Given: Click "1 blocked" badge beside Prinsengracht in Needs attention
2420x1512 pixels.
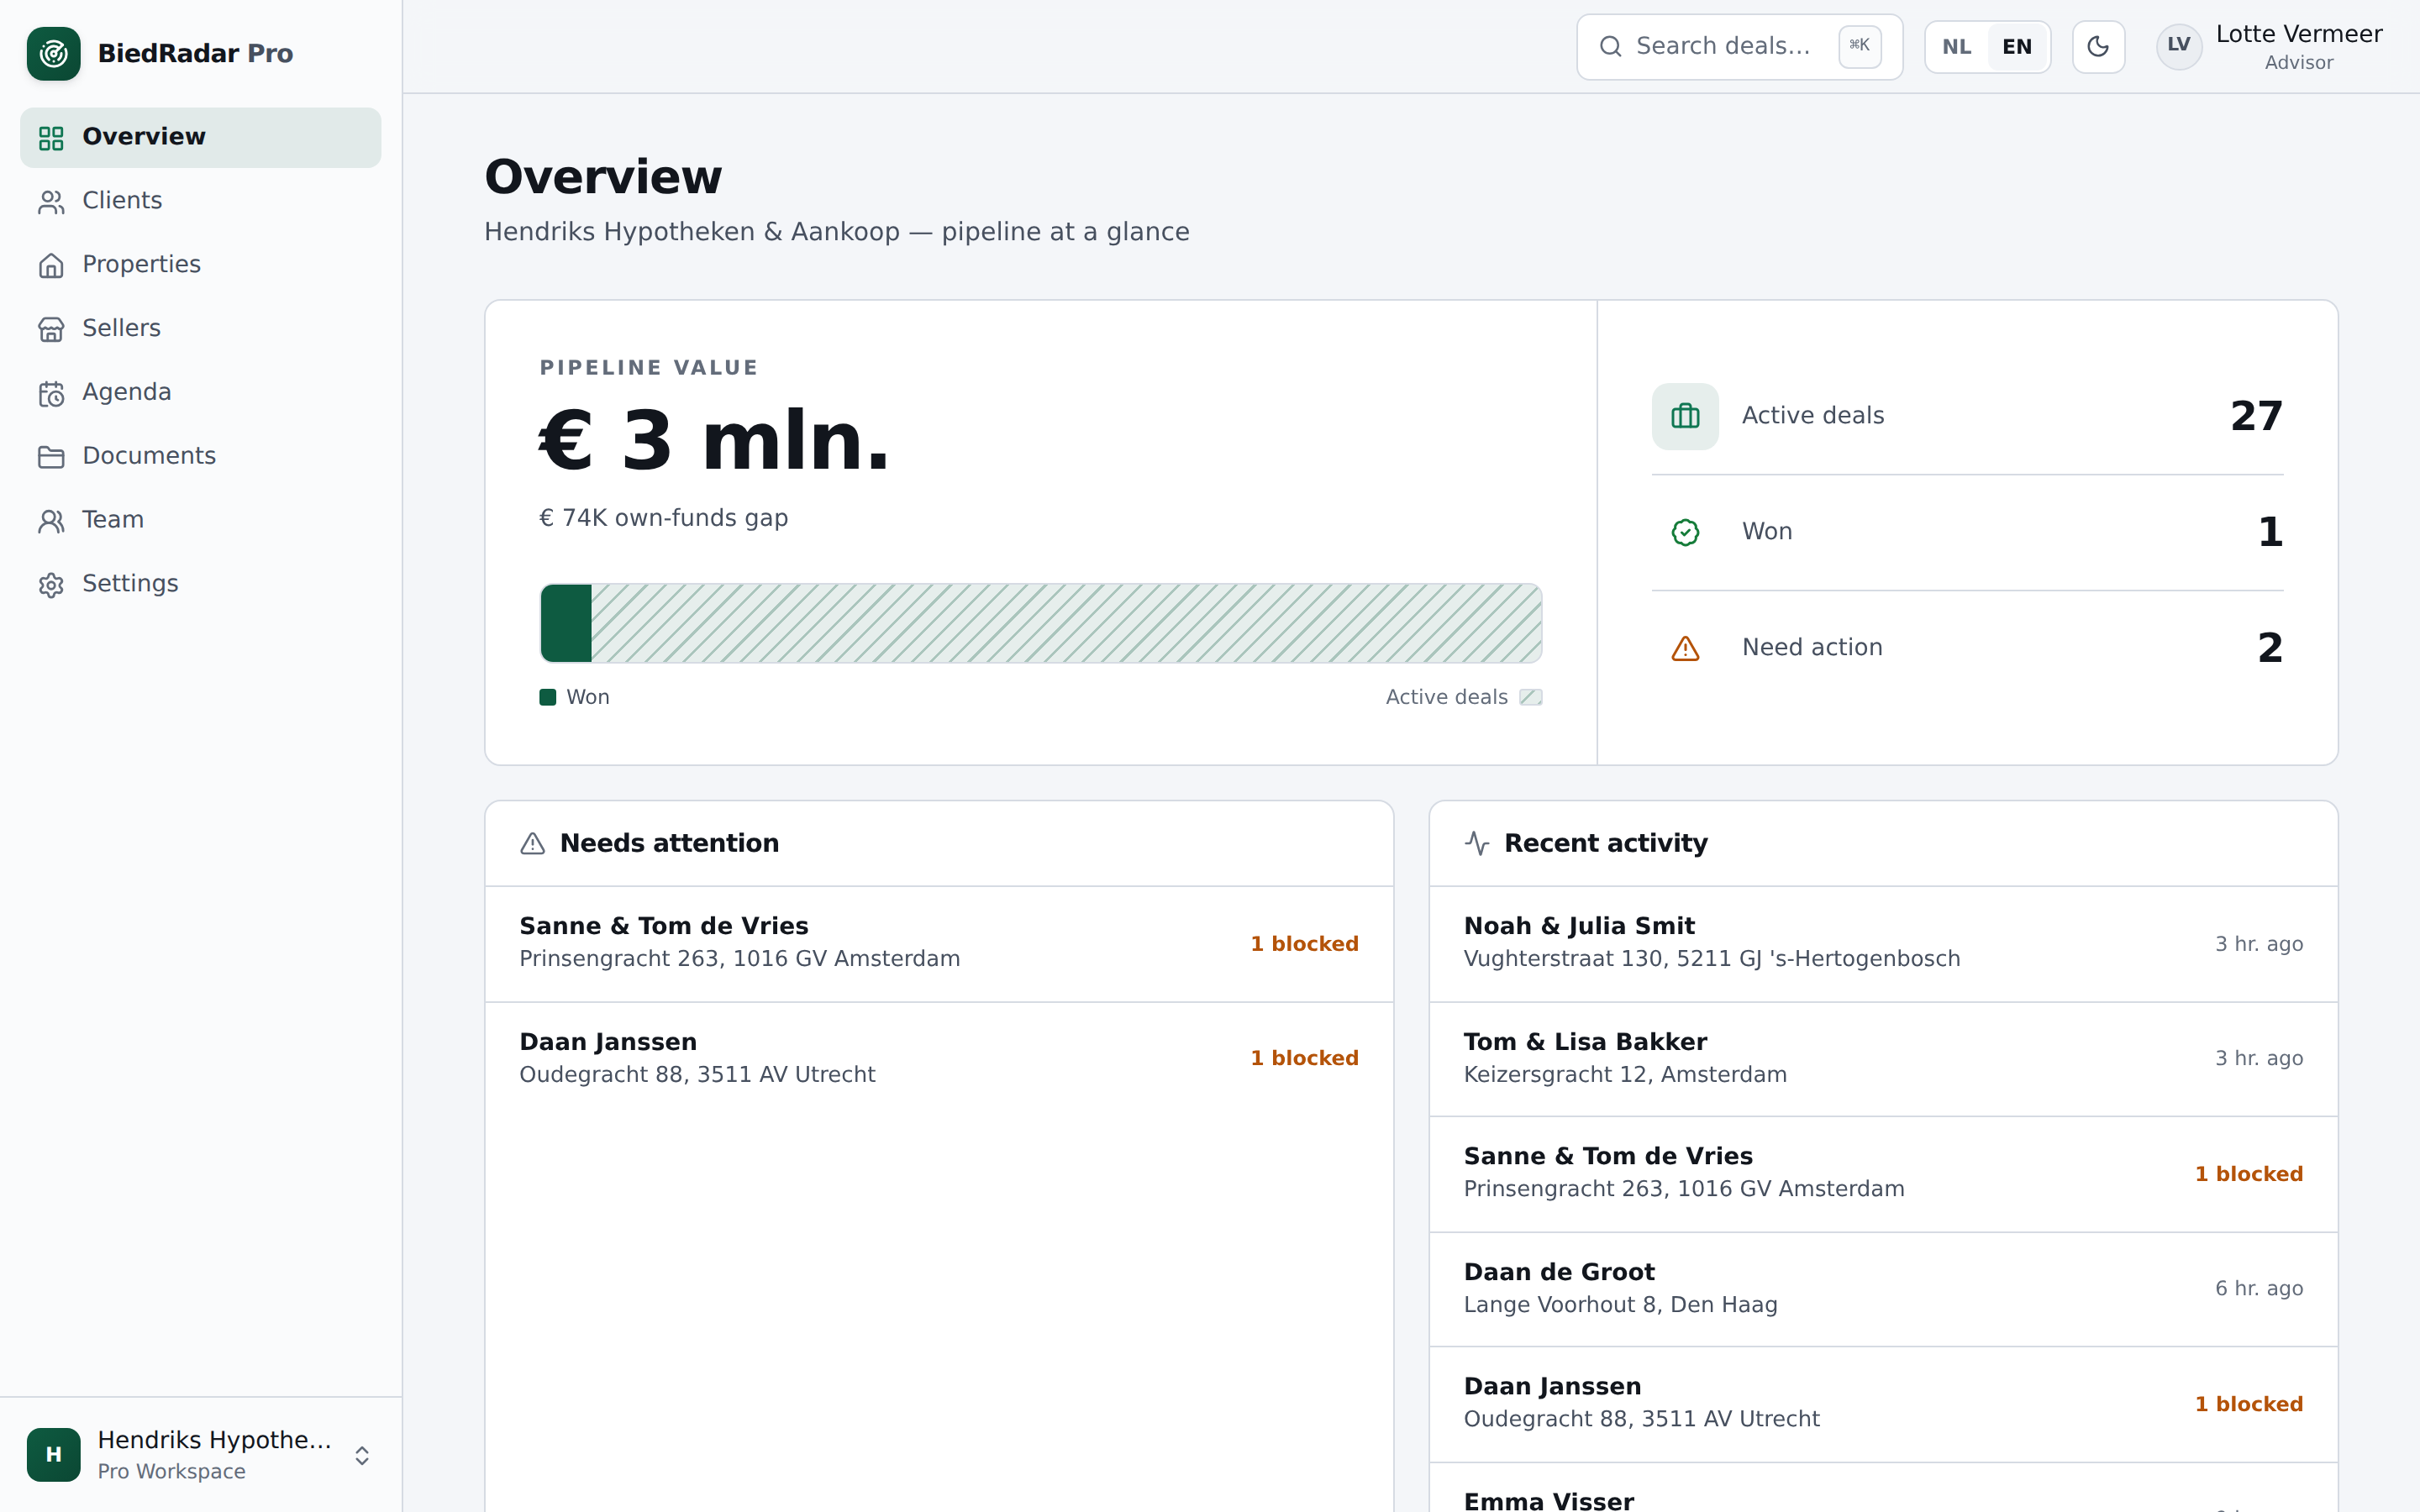Looking at the screenshot, I should point(1304,944).
